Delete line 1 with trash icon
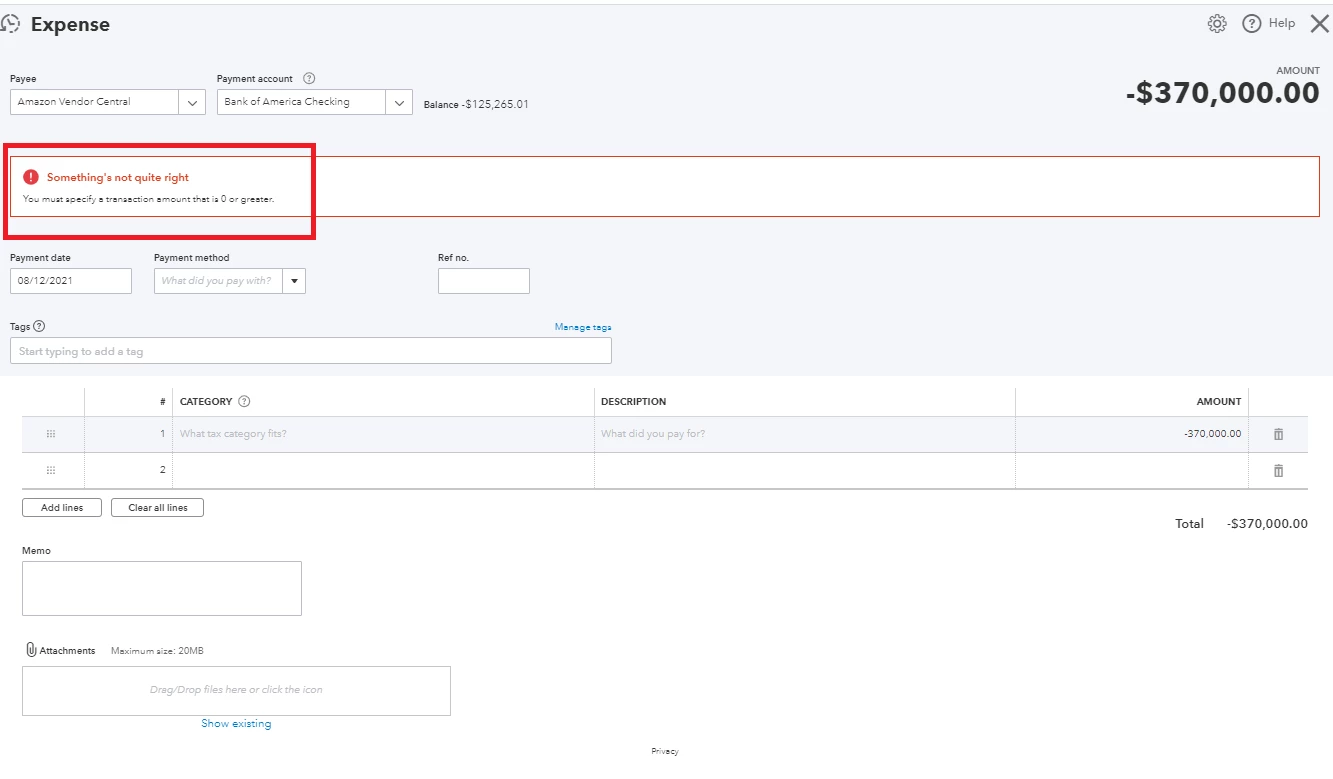1333x779 pixels. click(1278, 434)
